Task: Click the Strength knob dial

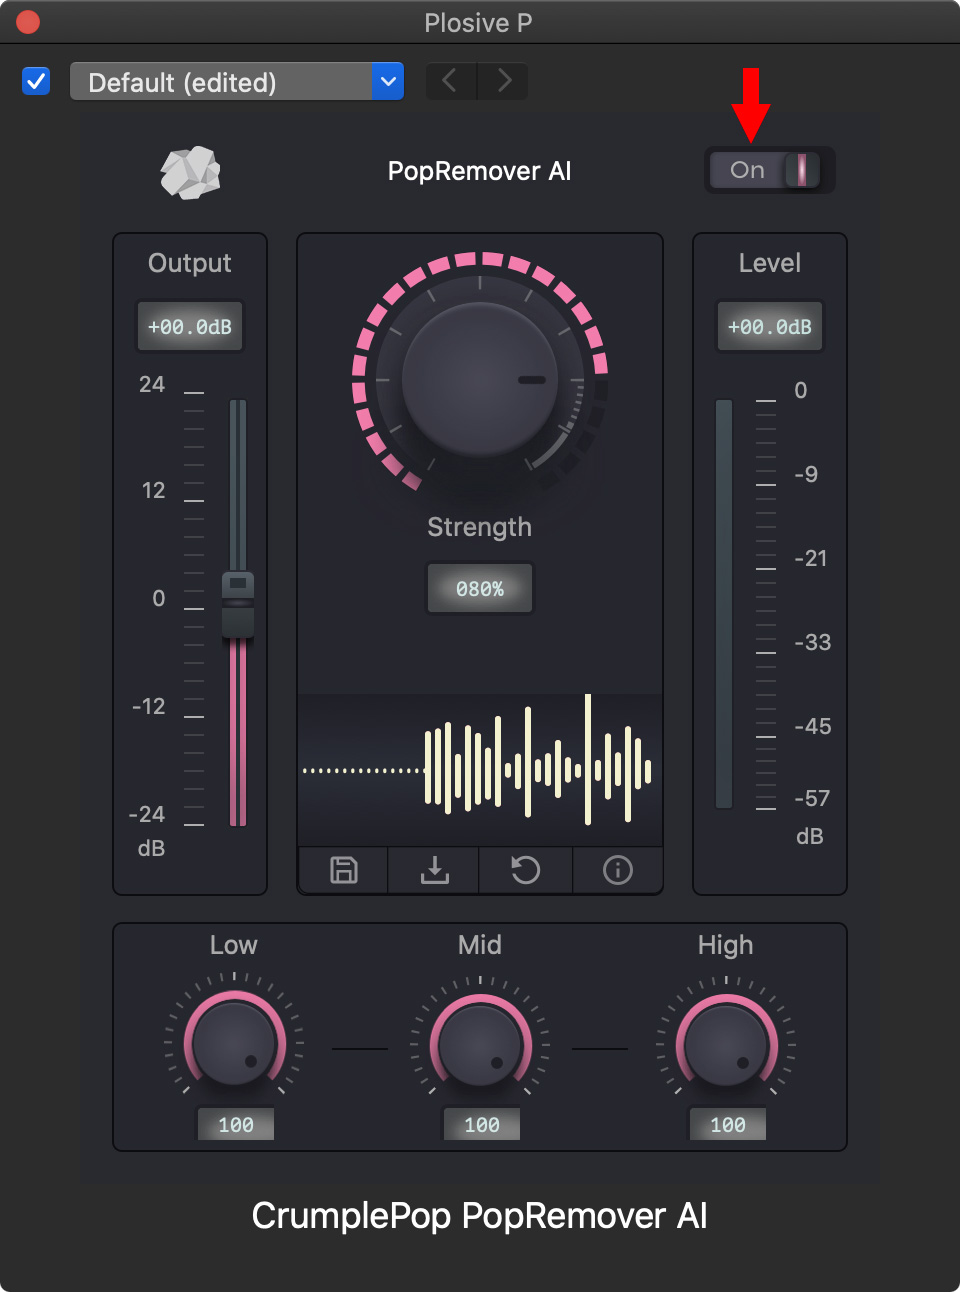Action: click(x=480, y=380)
